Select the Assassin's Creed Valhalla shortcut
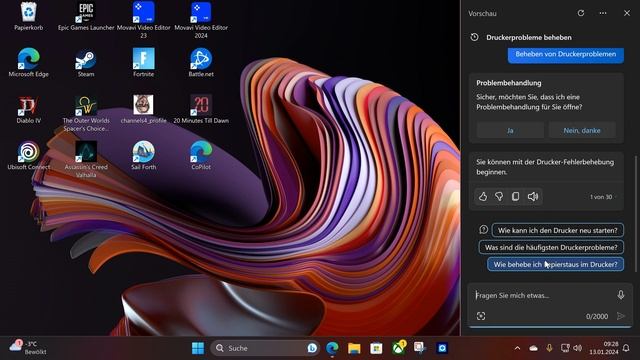The width and height of the screenshot is (640, 360). coord(86,159)
